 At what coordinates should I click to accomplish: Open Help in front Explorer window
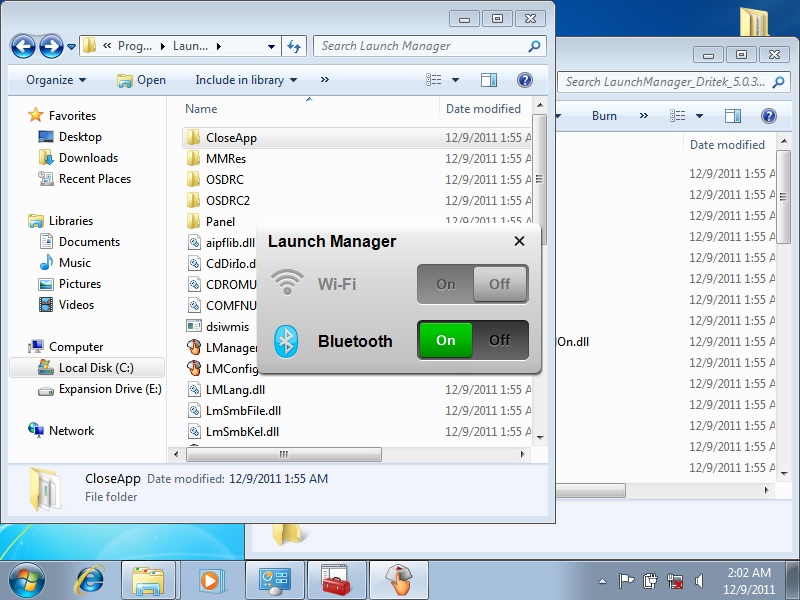coord(525,80)
